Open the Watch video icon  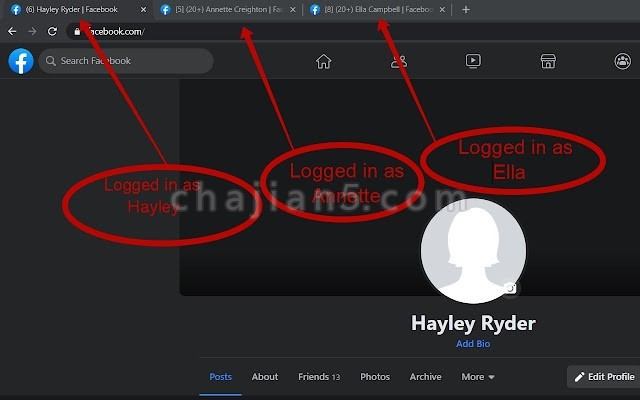point(473,61)
